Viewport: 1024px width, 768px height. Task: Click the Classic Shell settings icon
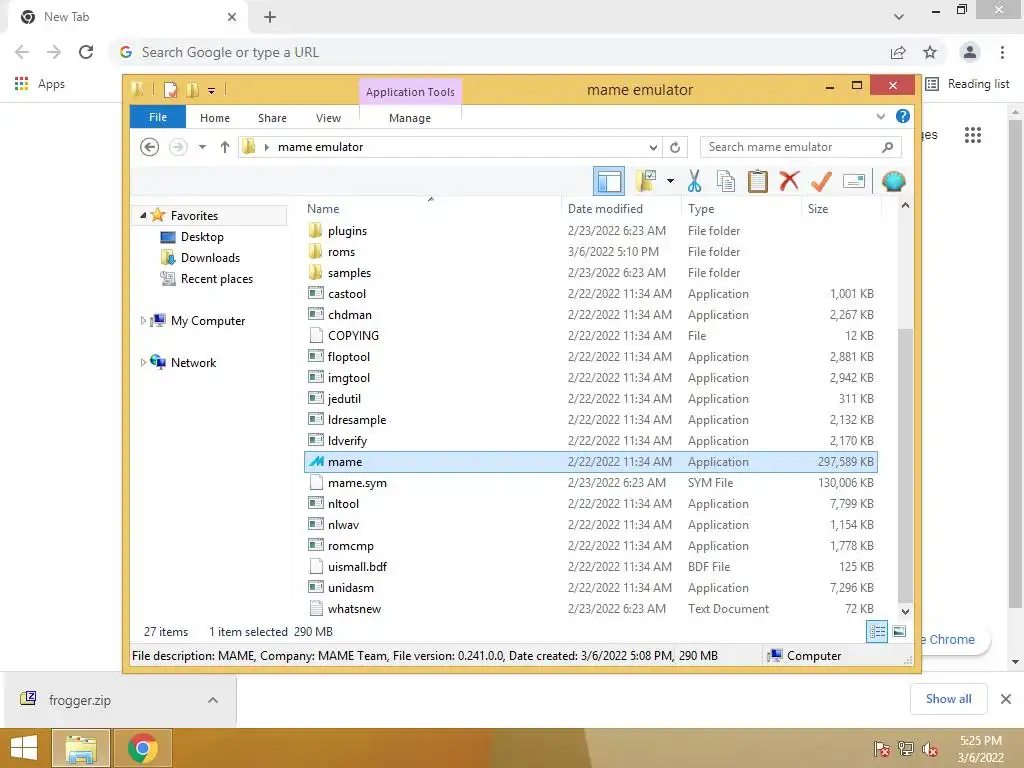893,181
